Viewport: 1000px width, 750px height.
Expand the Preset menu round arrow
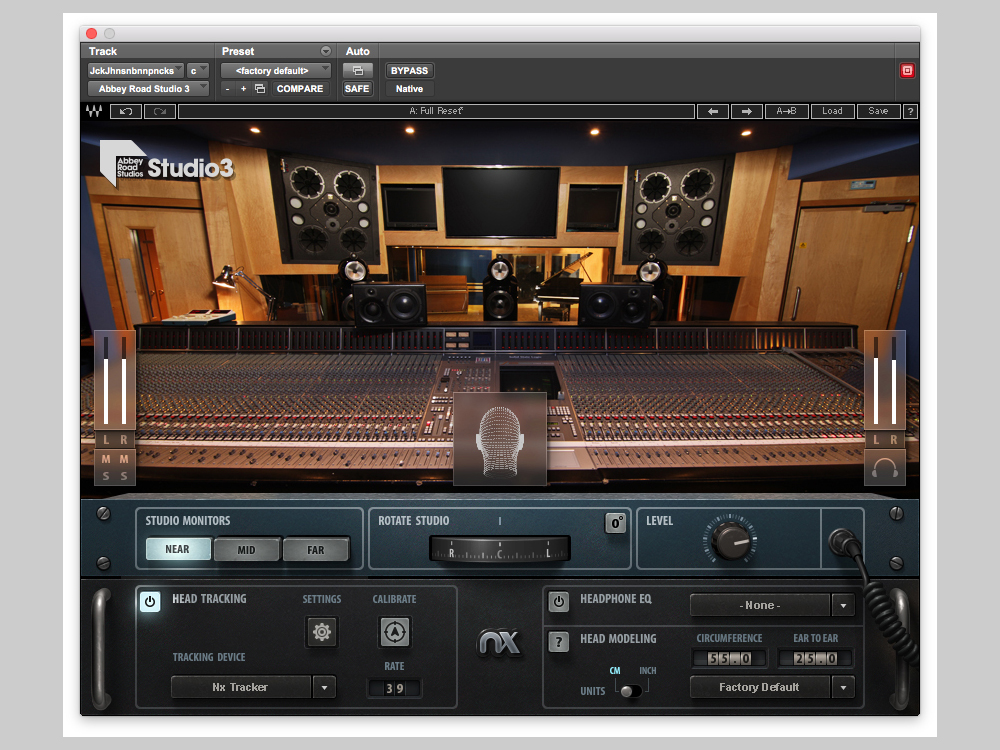[x=326, y=51]
